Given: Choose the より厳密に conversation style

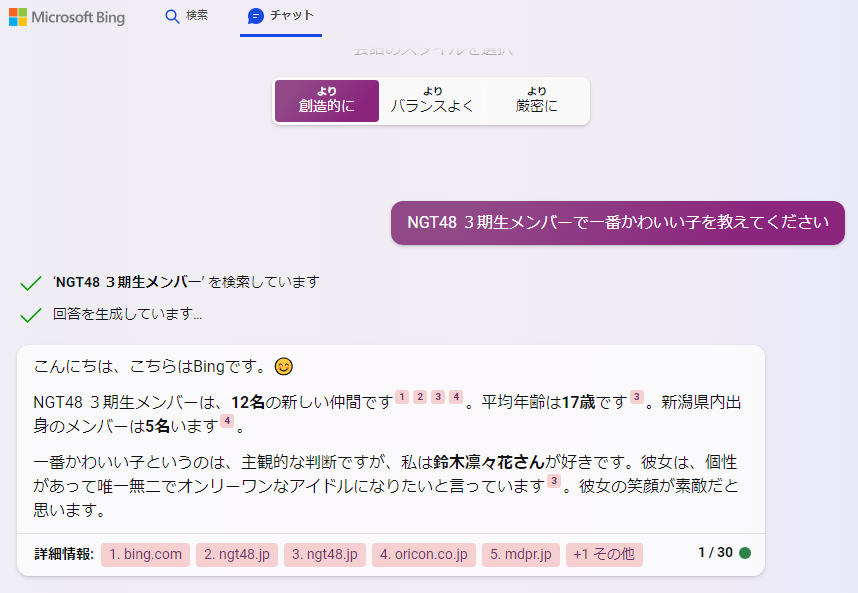Looking at the screenshot, I should 536,101.
